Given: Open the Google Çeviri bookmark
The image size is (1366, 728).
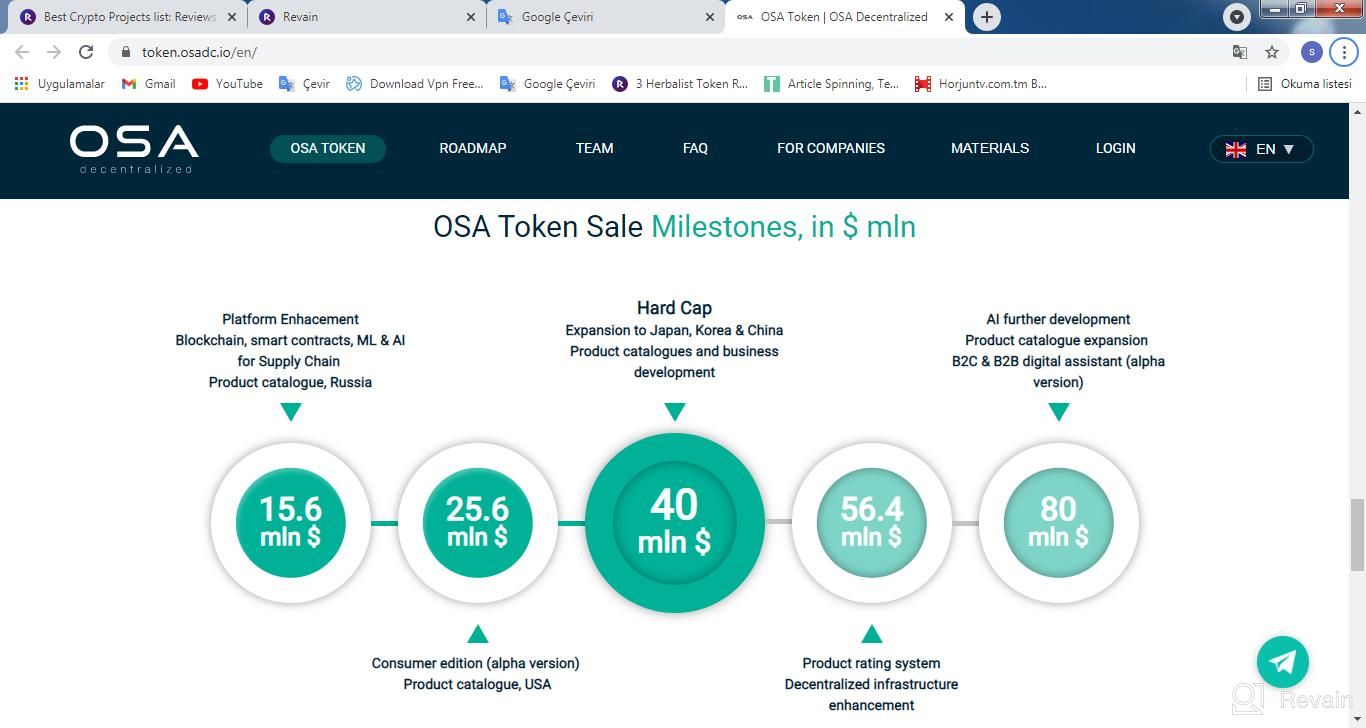Looking at the screenshot, I should pyautogui.click(x=548, y=84).
